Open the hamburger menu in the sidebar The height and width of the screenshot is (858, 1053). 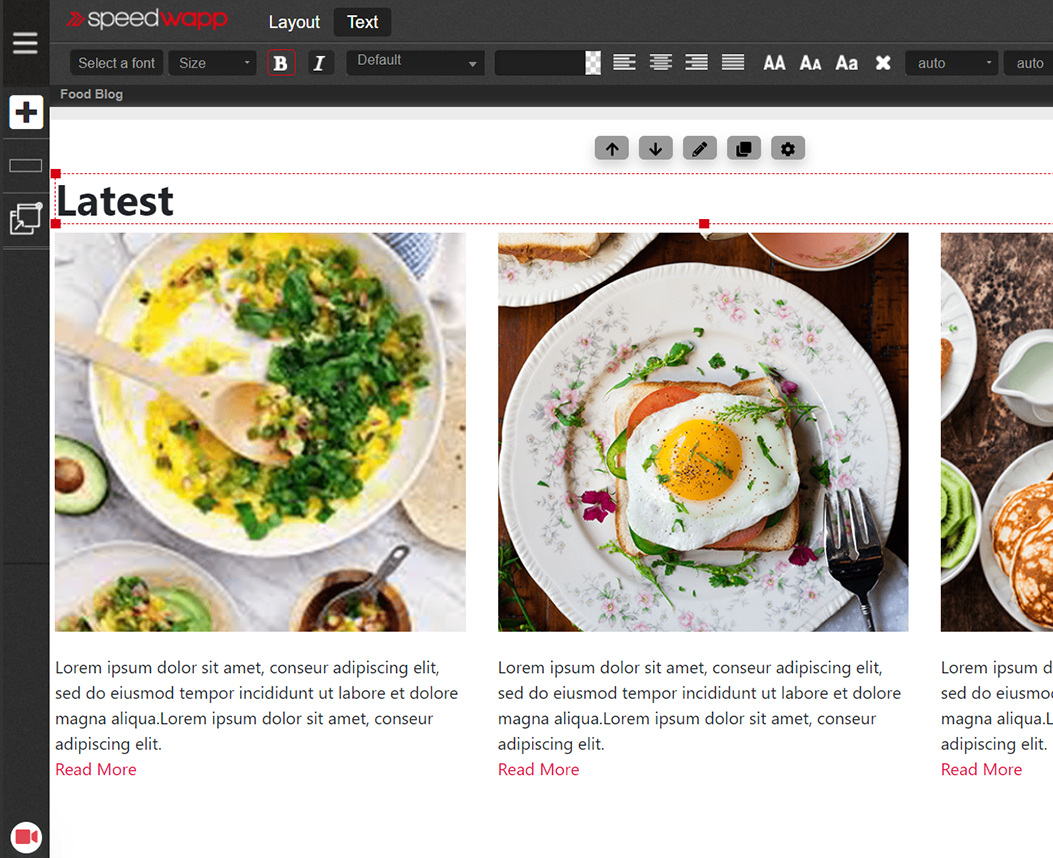25,43
